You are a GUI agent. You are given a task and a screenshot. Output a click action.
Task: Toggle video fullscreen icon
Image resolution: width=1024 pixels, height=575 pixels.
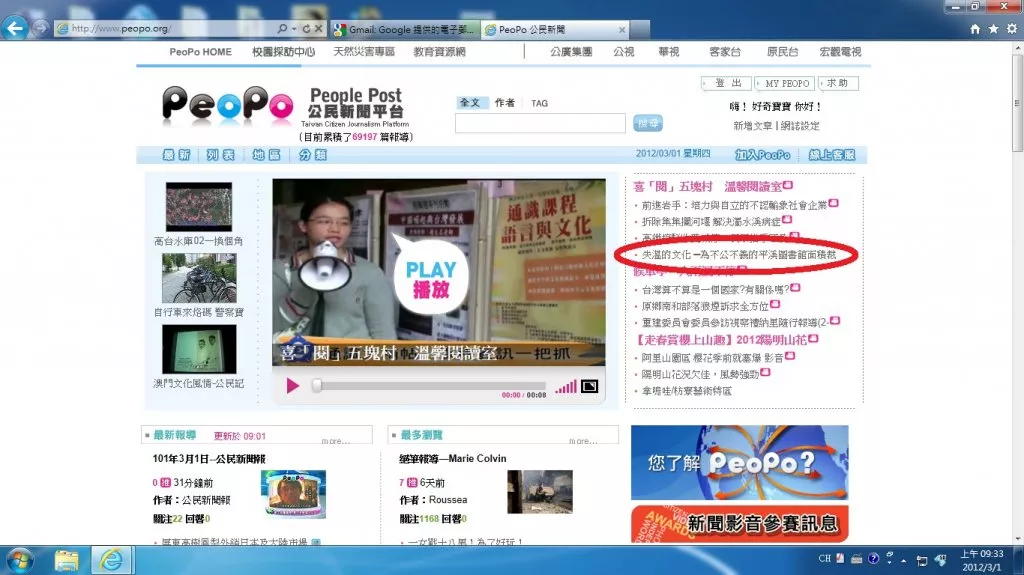[x=589, y=386]
